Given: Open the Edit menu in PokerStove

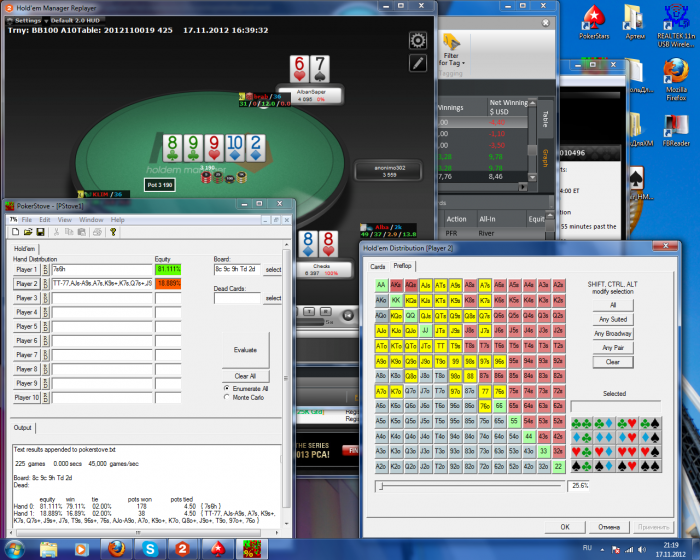Looking at the screenshot, I should click(x=45, y=220).
